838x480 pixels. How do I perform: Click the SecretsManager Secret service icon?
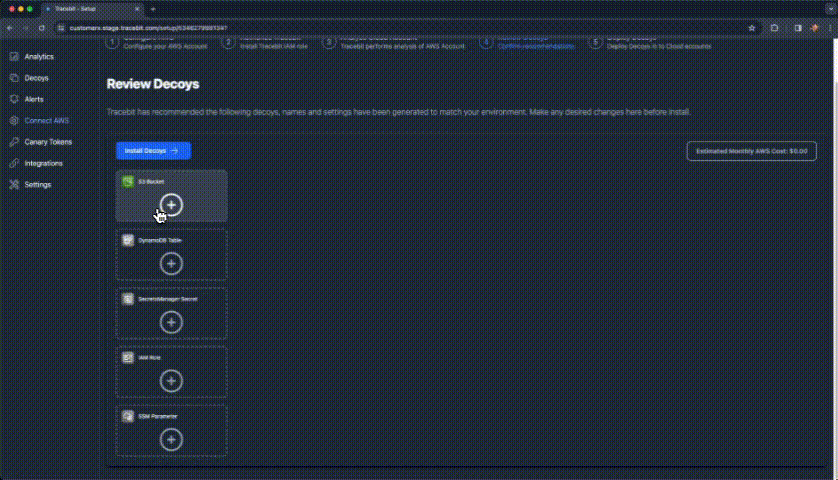(128, 299)
